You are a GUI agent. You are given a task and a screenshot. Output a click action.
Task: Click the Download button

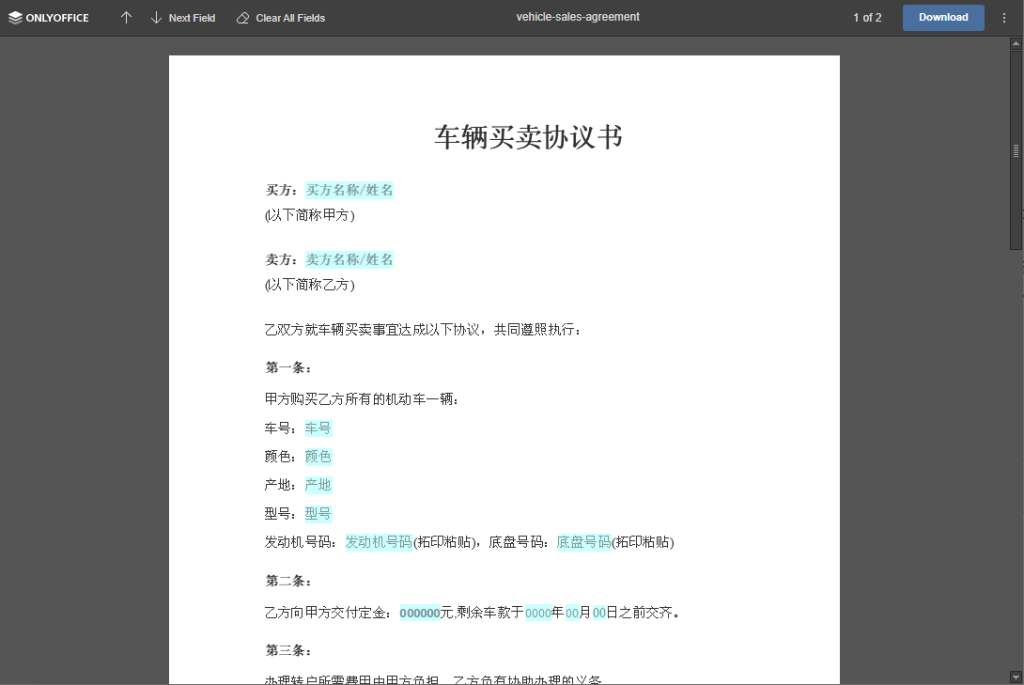coord(941,17)
